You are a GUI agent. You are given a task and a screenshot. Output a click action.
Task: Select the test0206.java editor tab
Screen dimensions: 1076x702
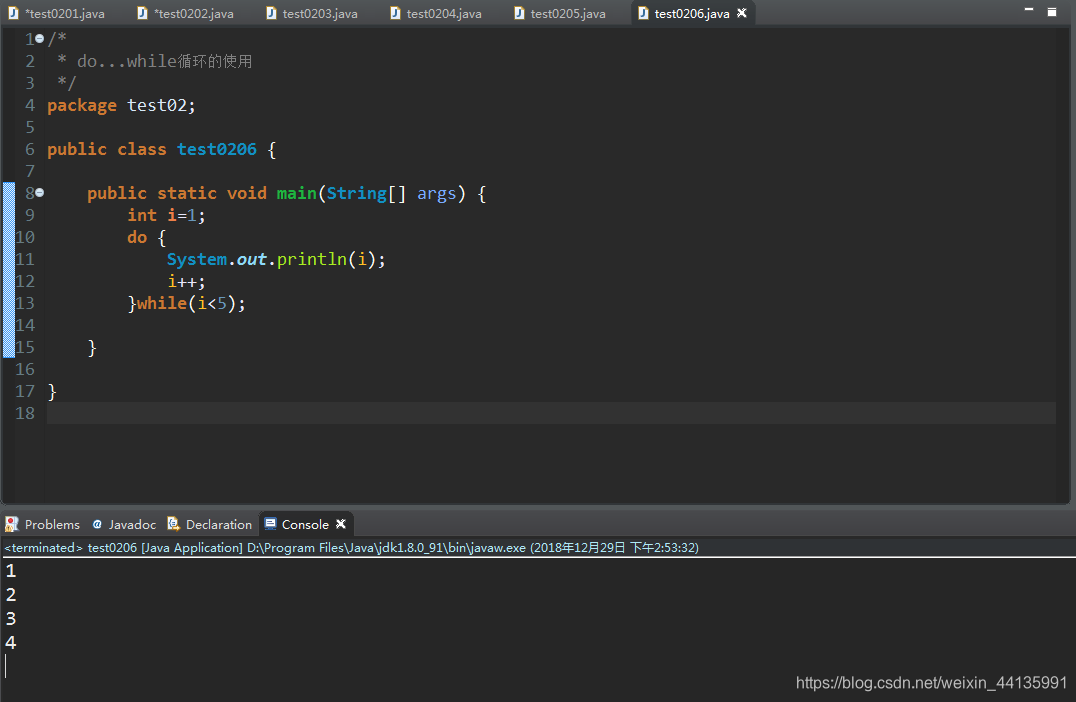pyautogui.click(x=691, y=13)
